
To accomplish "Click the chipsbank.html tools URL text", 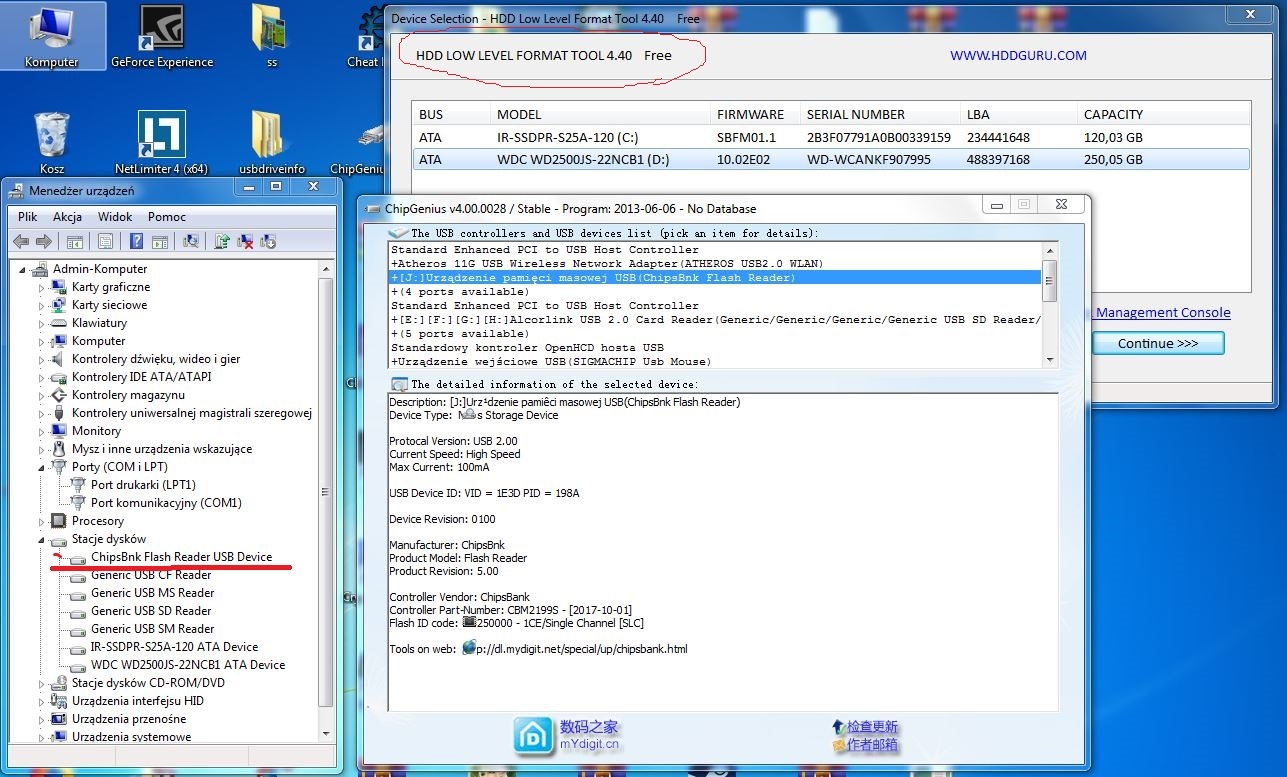I will (584, 649).
